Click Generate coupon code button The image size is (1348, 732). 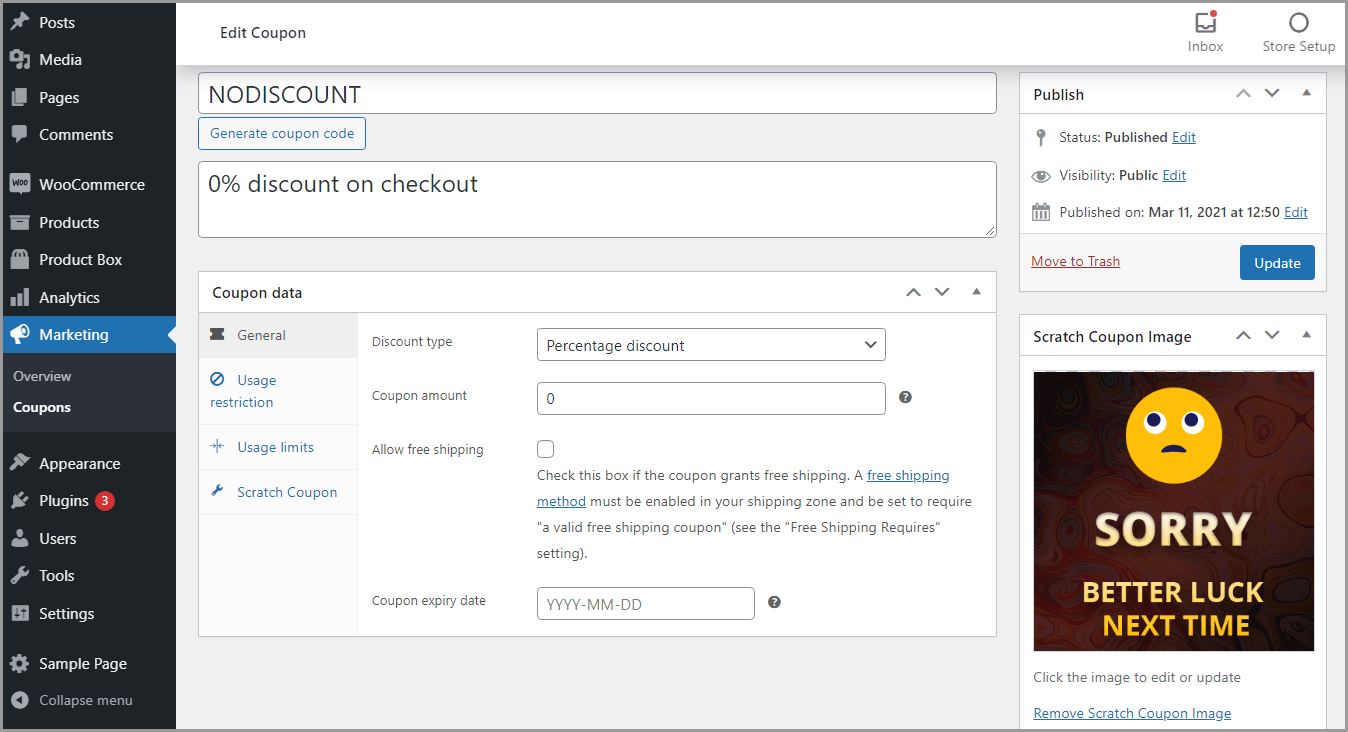tap(282, 133)
